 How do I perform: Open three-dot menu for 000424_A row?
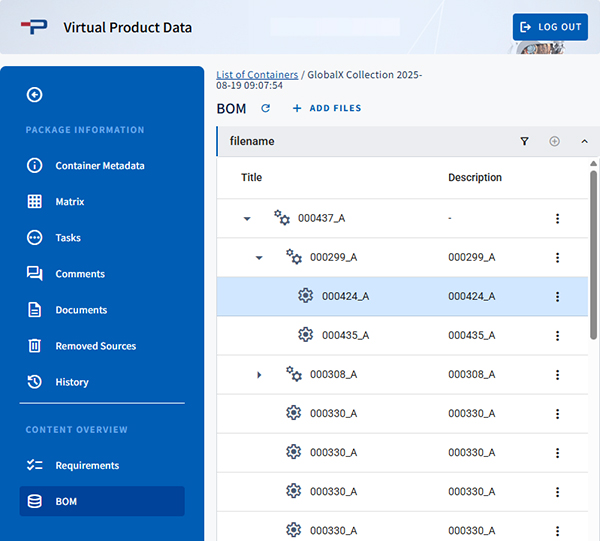click(557, 296)
